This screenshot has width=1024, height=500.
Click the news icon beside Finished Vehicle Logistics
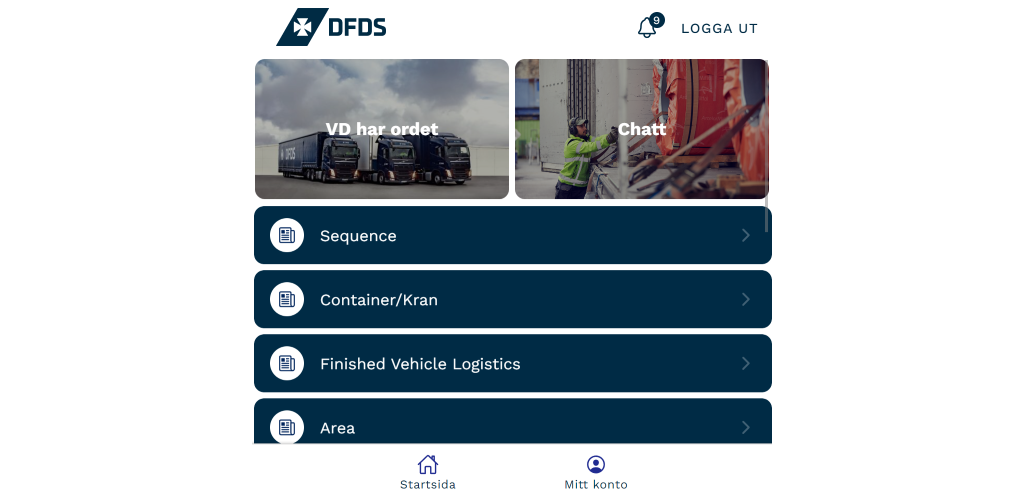click(x=287, y=363)
